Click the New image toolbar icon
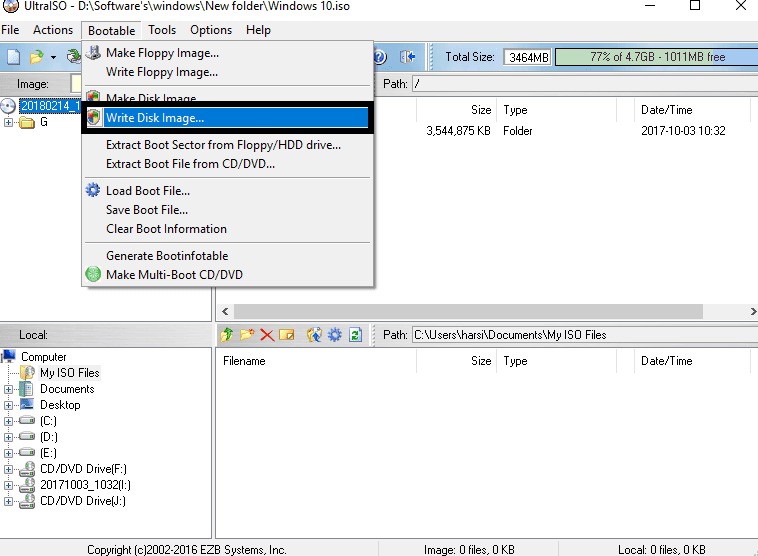Image resolution: width=758 pixels, height=556 pixels. 13,57
